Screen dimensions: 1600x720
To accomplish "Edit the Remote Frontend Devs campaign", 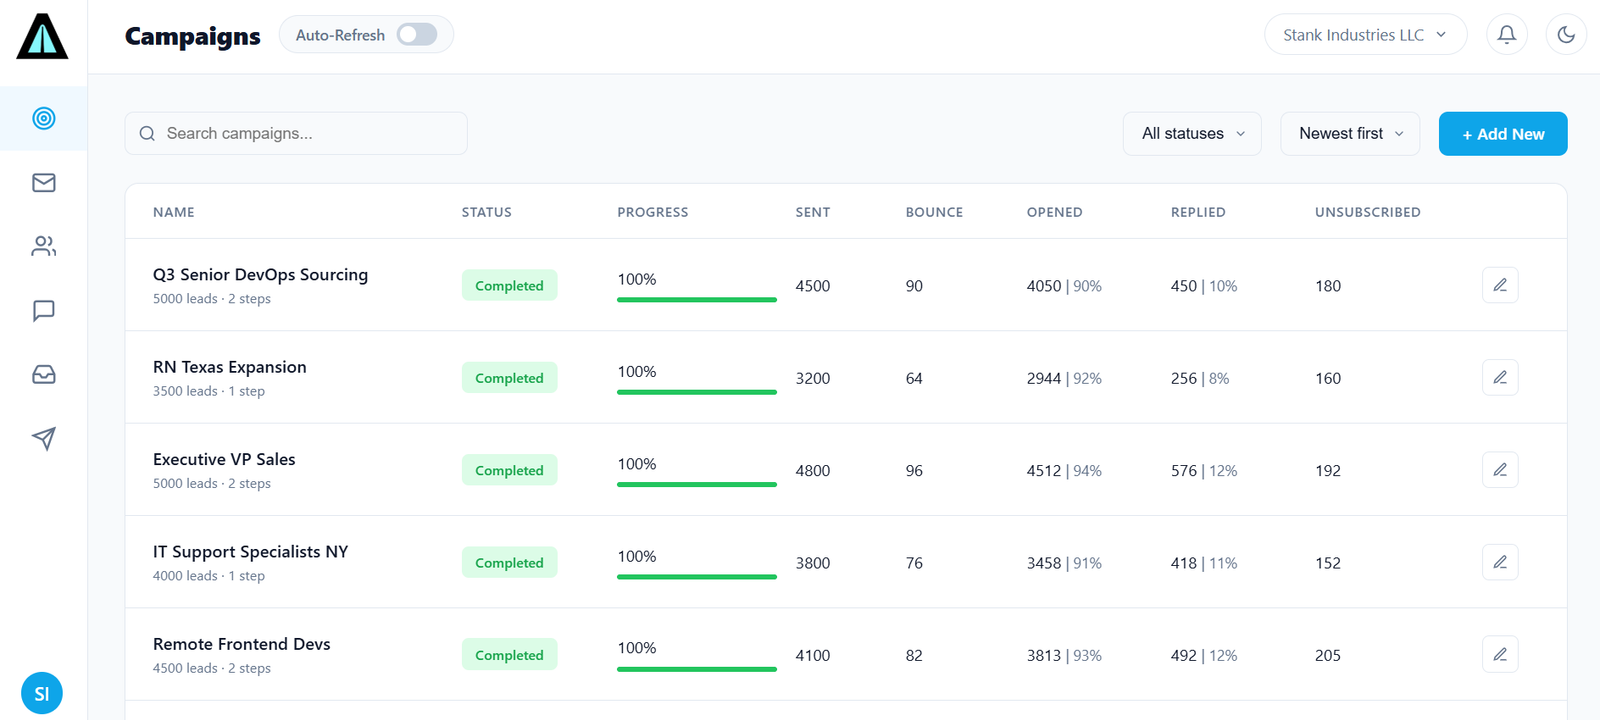I will (x=1500, y=654).
